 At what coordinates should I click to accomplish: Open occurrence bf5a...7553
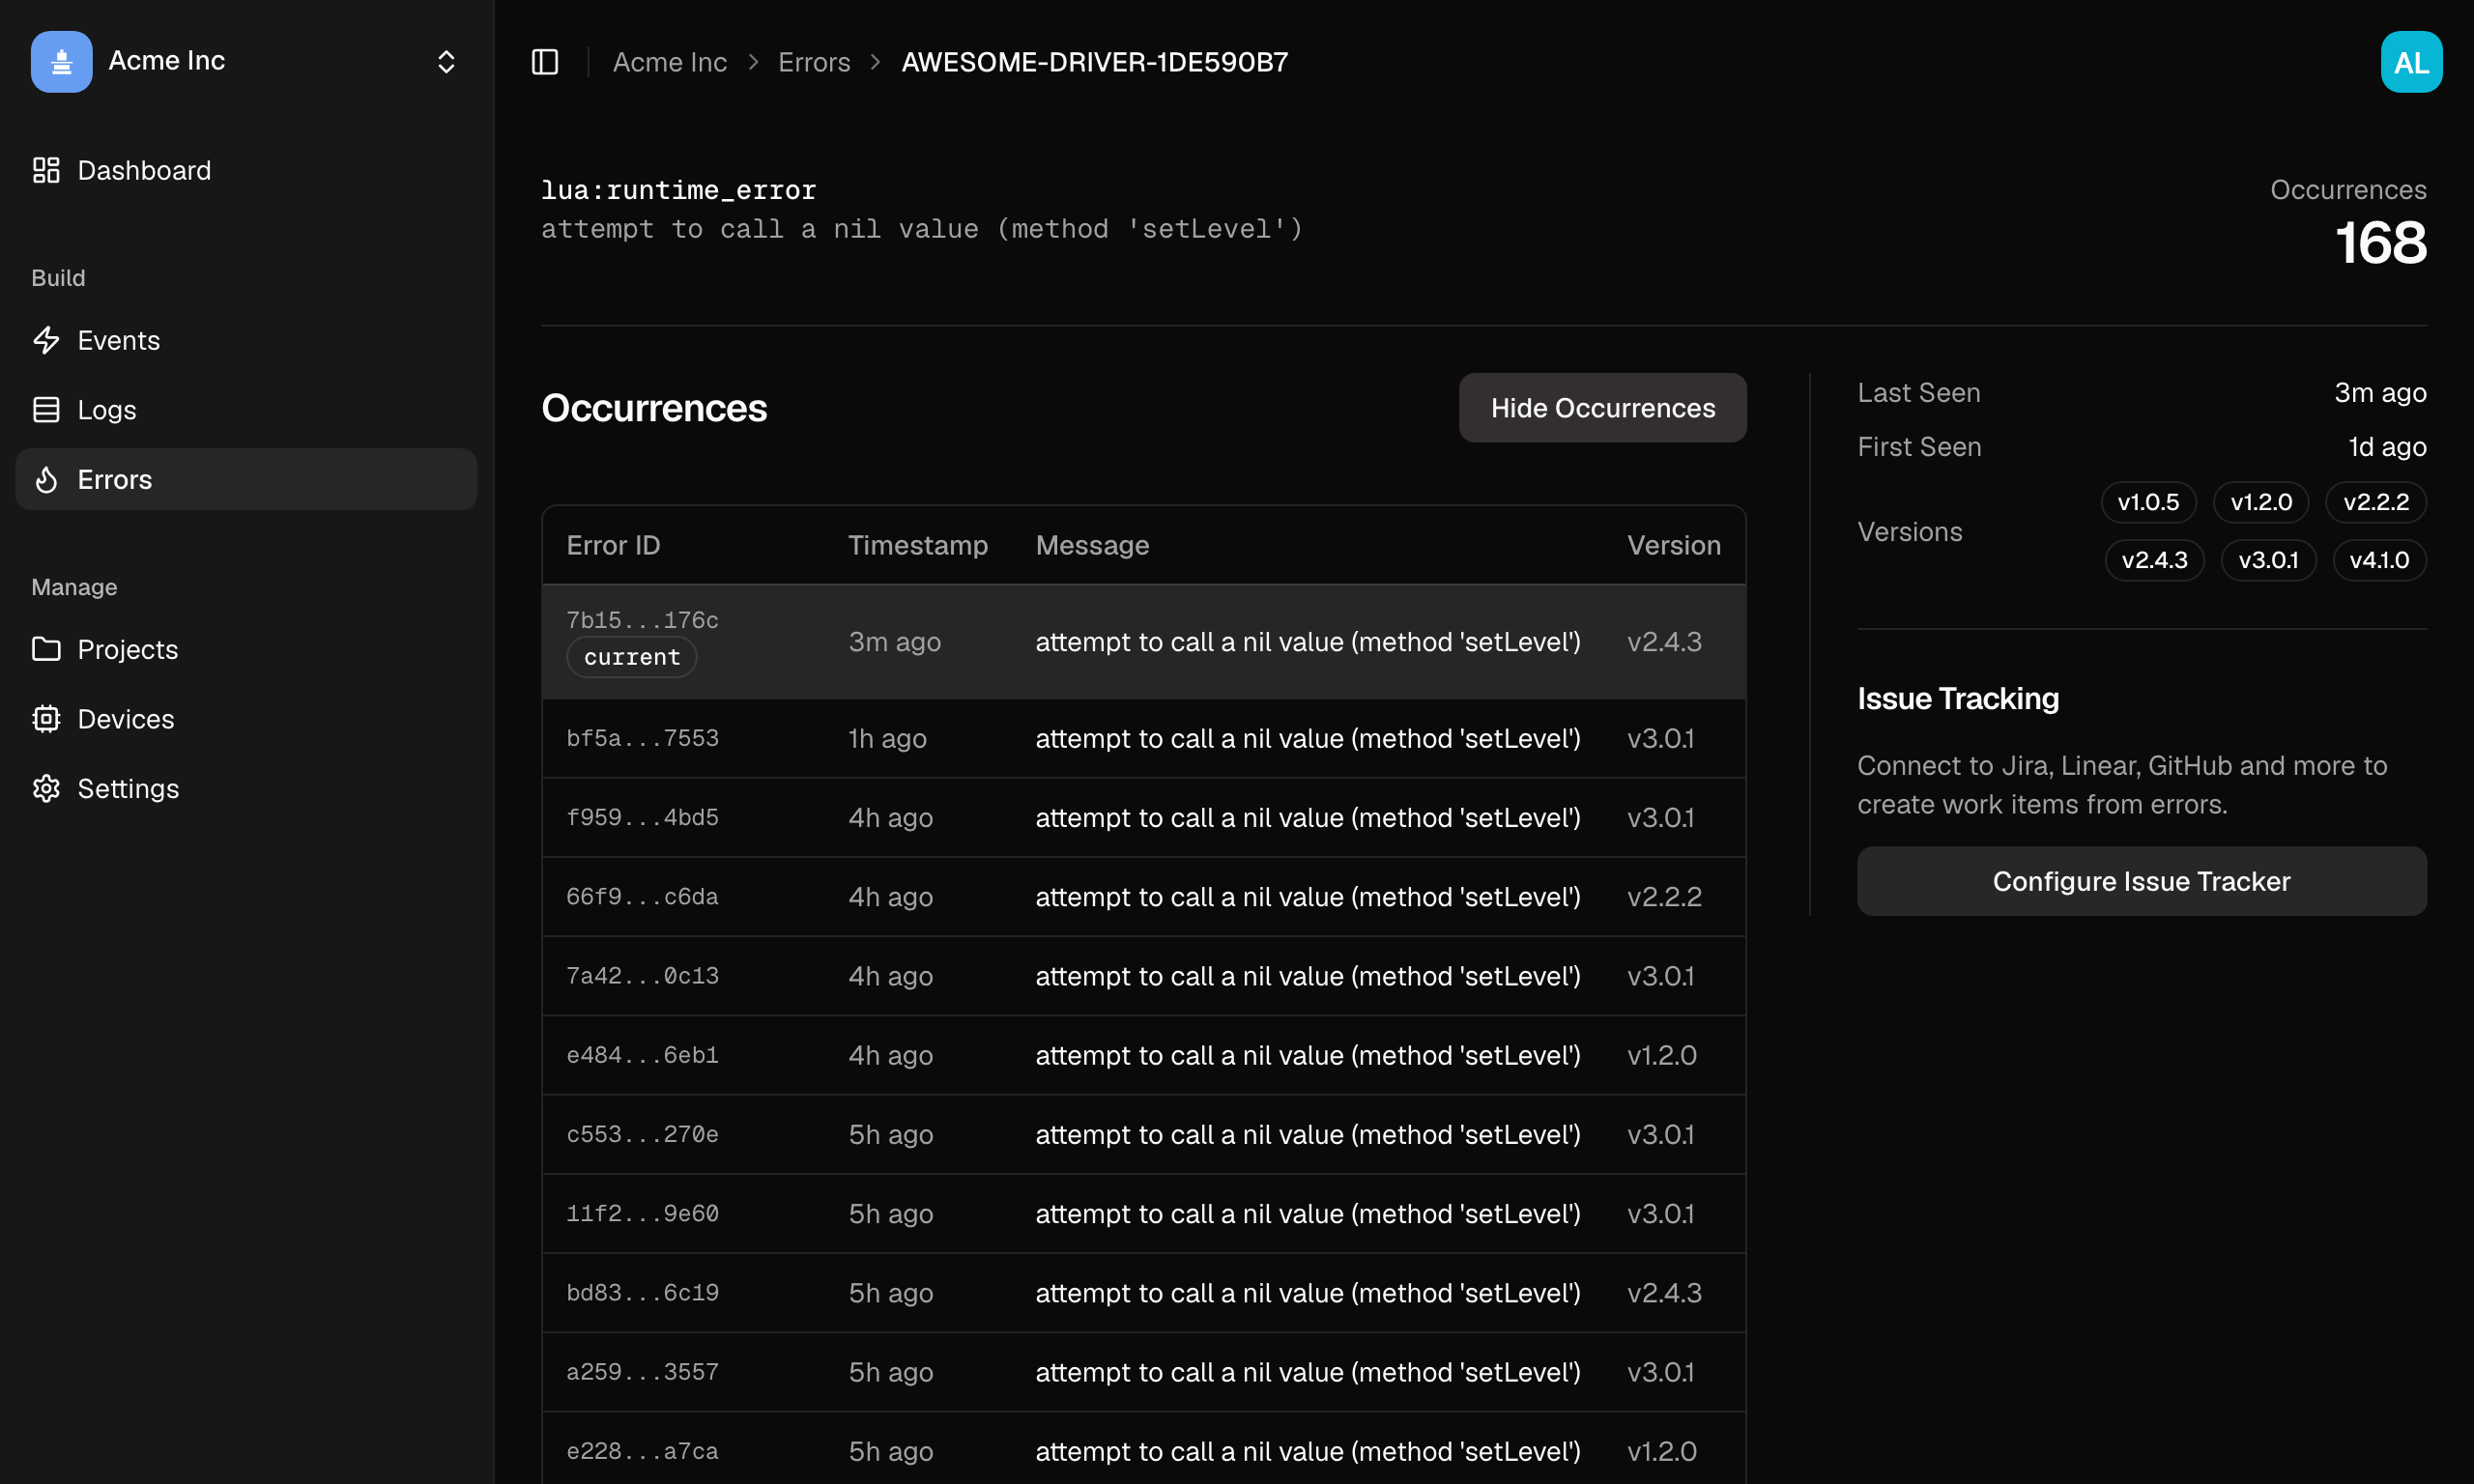tap(1144, 739)
